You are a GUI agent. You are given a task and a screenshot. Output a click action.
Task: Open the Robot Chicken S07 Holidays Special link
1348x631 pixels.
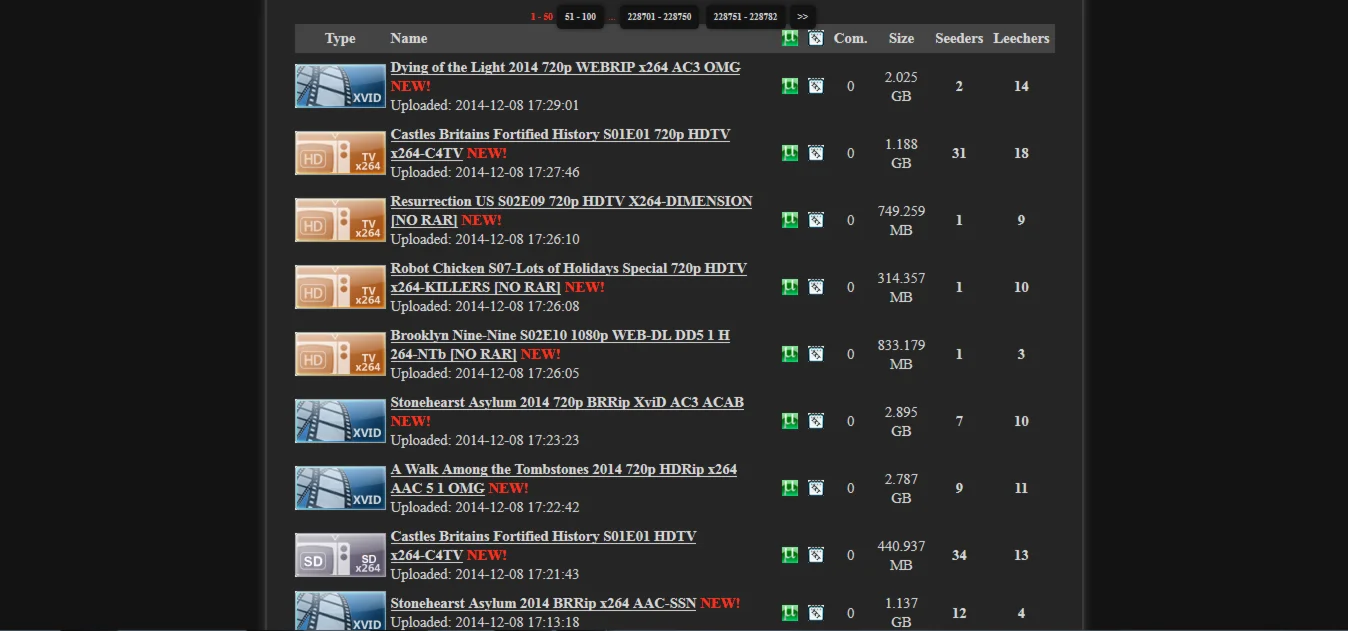(x=568, y=268)
